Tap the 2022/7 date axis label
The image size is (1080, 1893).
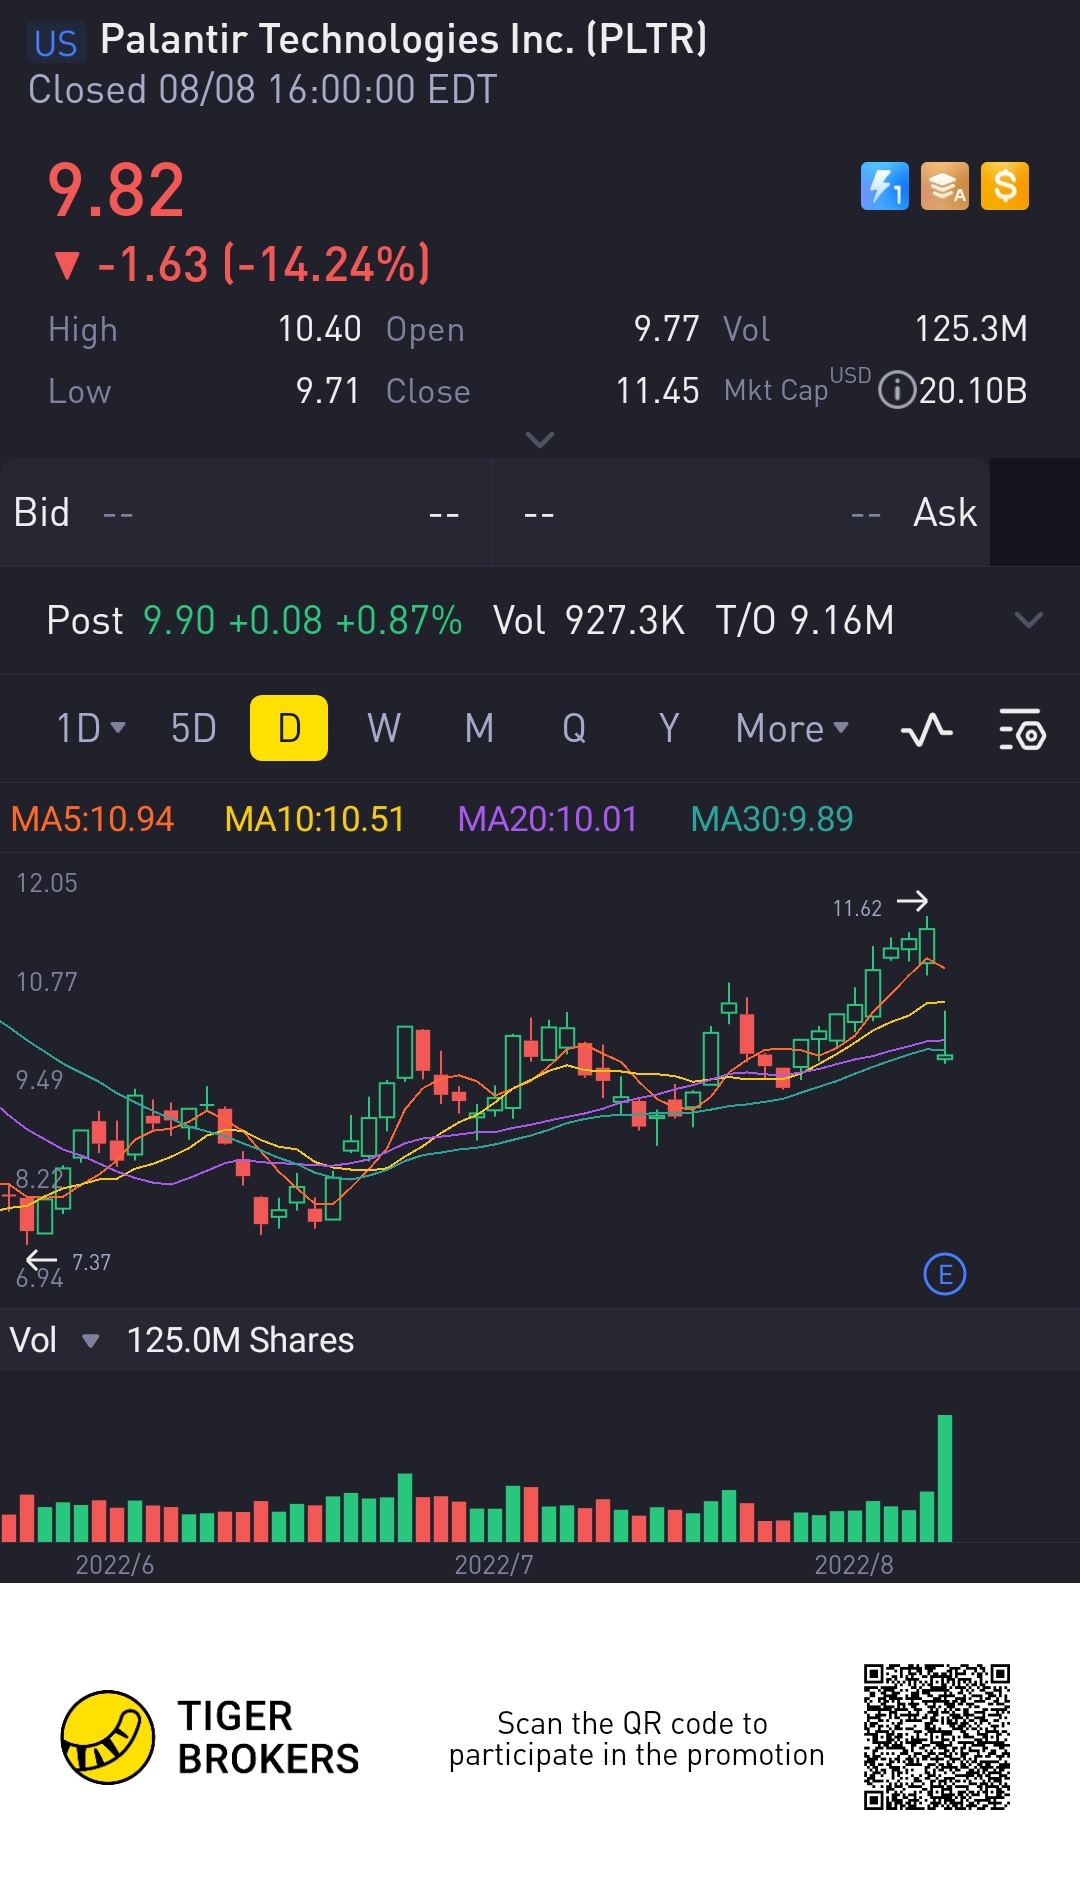494,1564
